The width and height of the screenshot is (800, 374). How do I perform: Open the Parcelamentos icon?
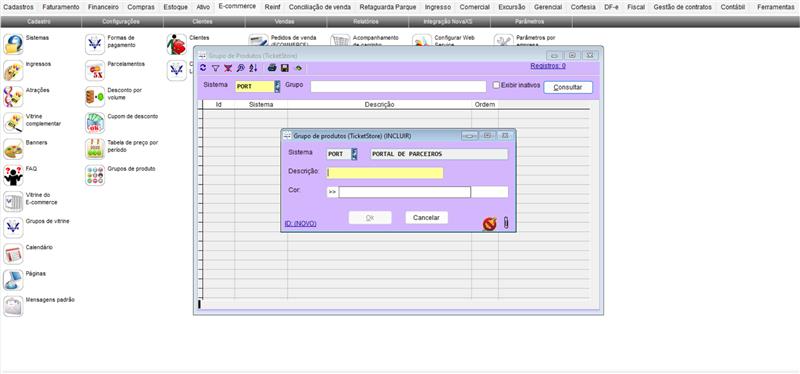(95, 71)
